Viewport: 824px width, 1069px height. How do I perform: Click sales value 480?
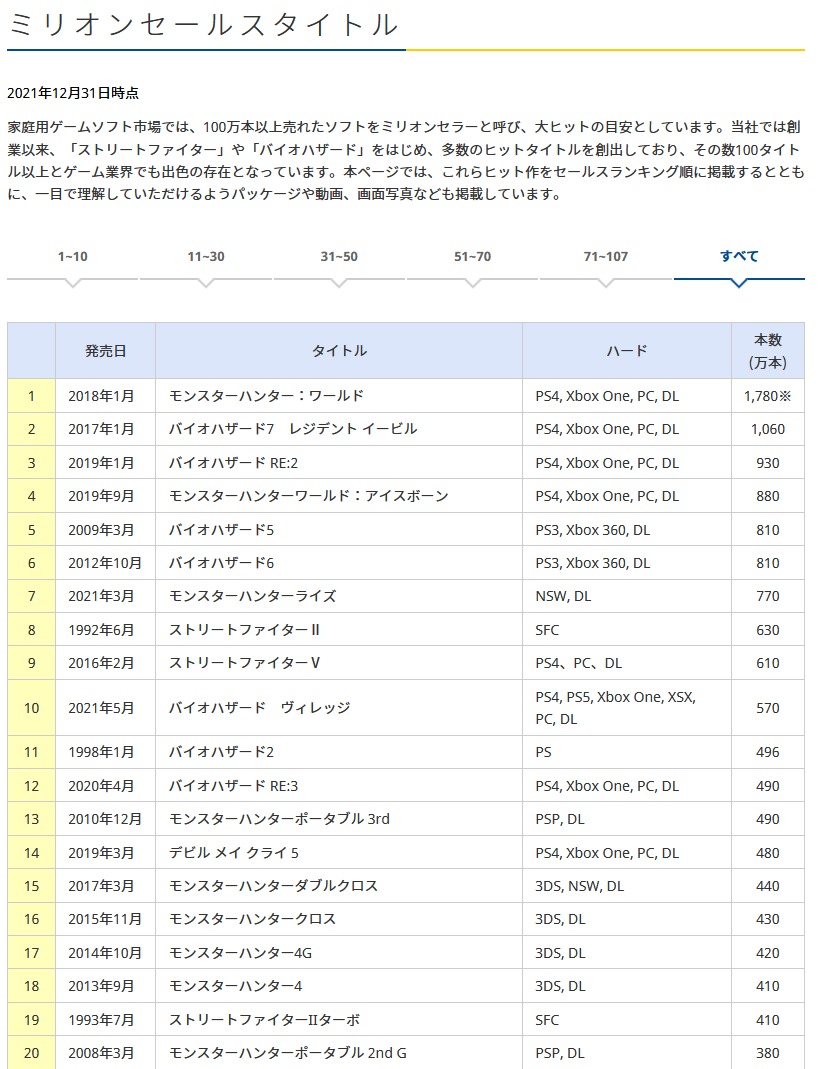767,853
